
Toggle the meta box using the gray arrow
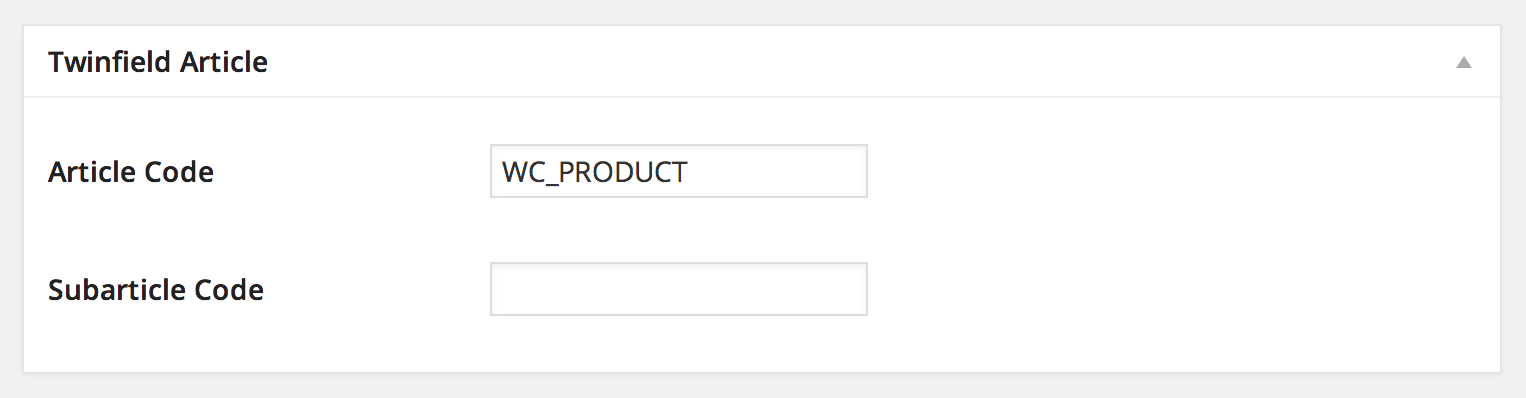click(x=1463, y=62)
